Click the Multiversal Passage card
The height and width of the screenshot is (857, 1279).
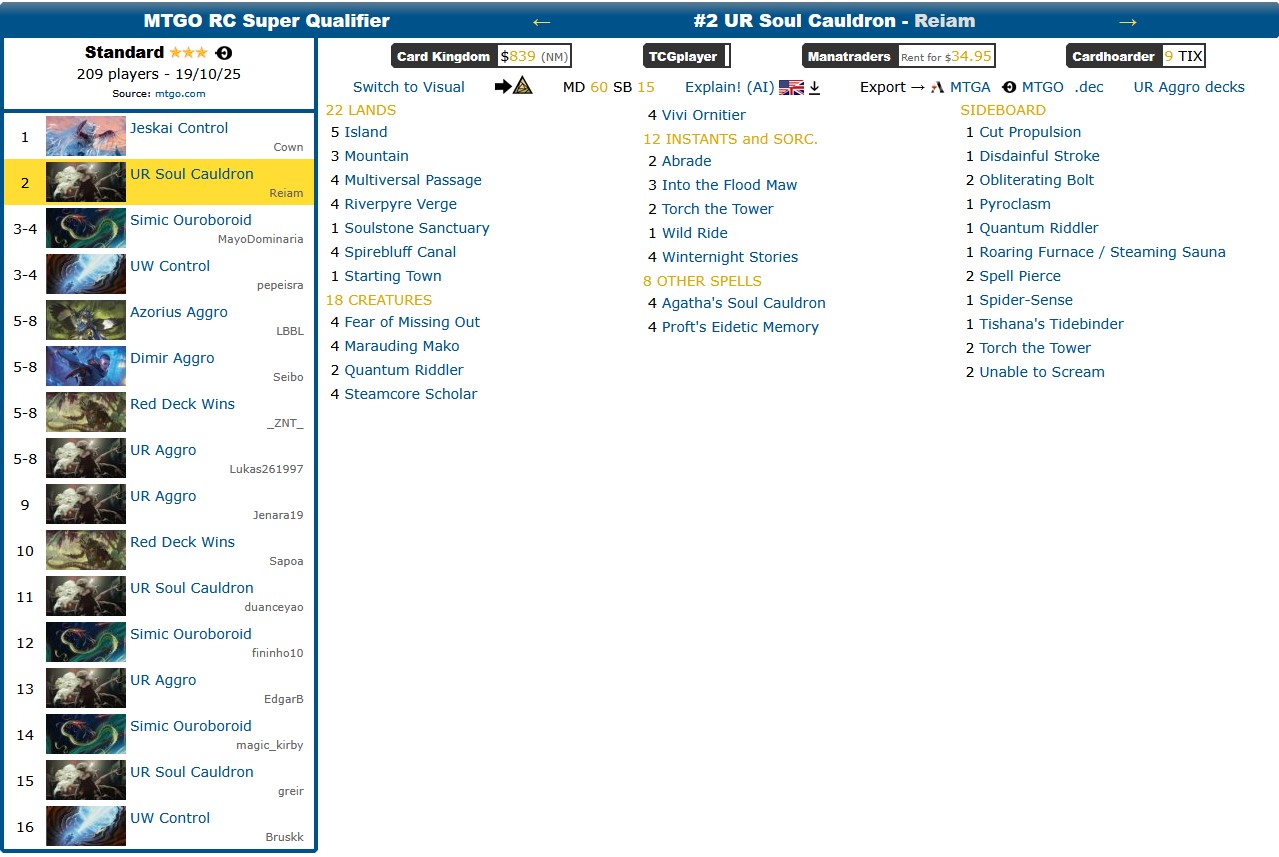point(413,180)
